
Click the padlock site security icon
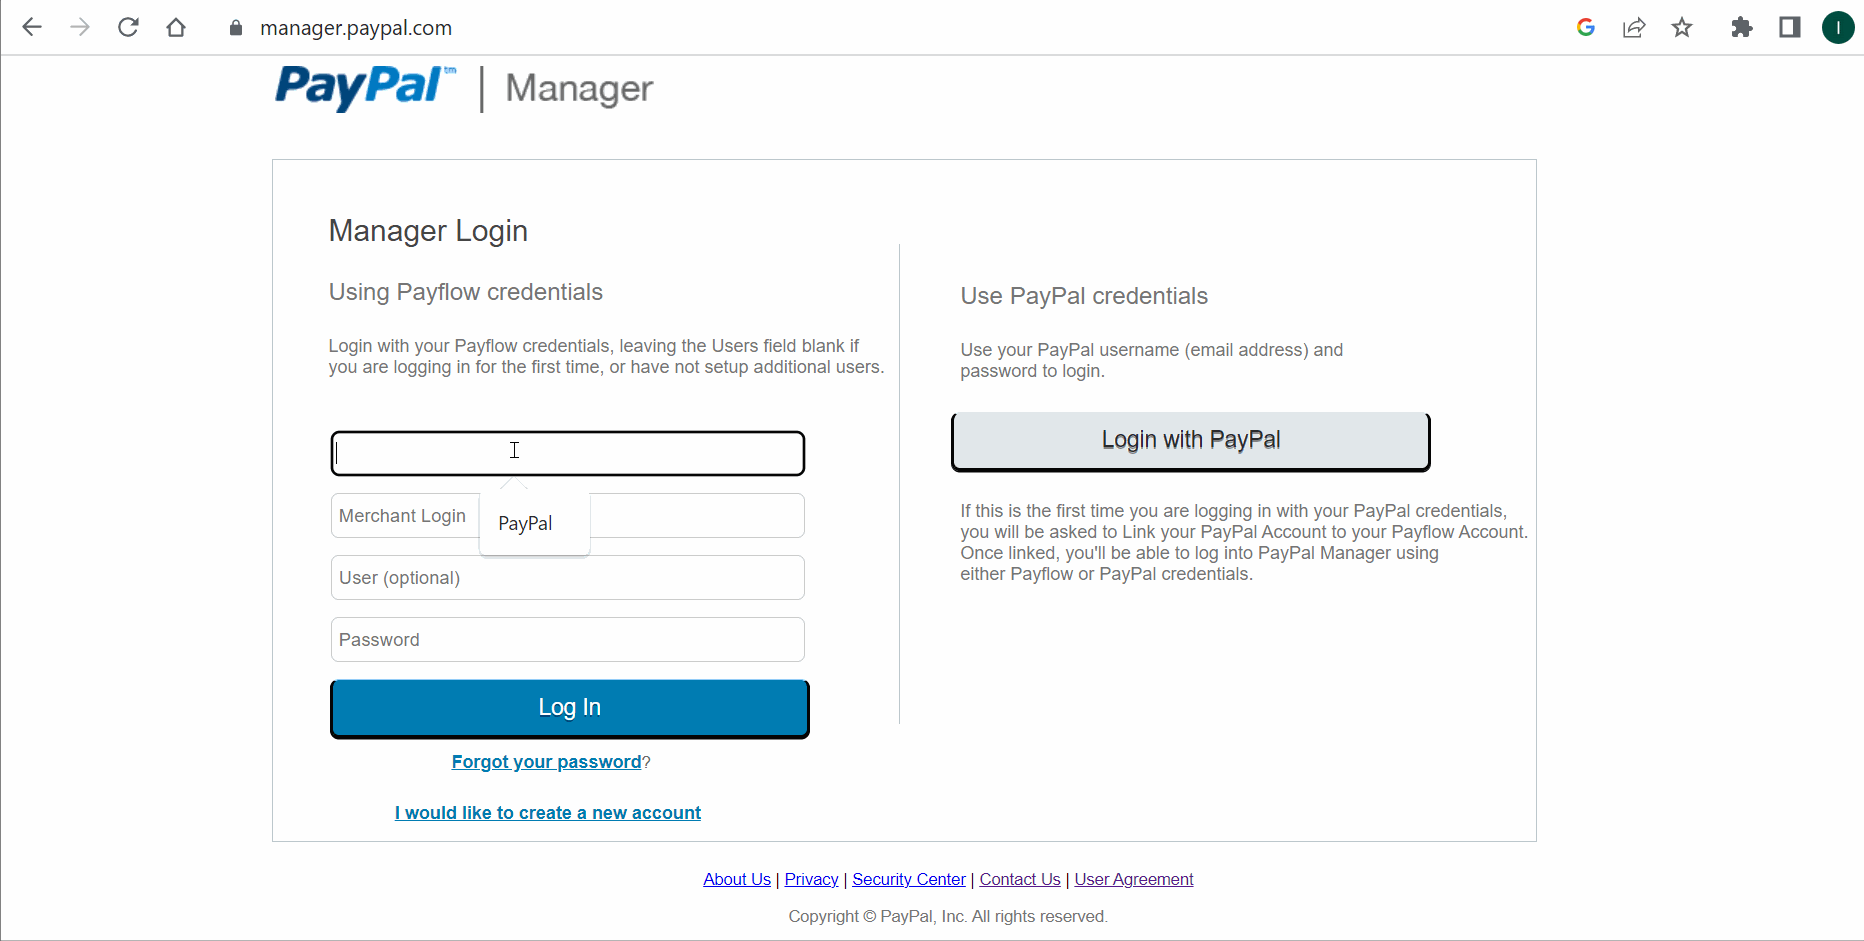[236, 28]
